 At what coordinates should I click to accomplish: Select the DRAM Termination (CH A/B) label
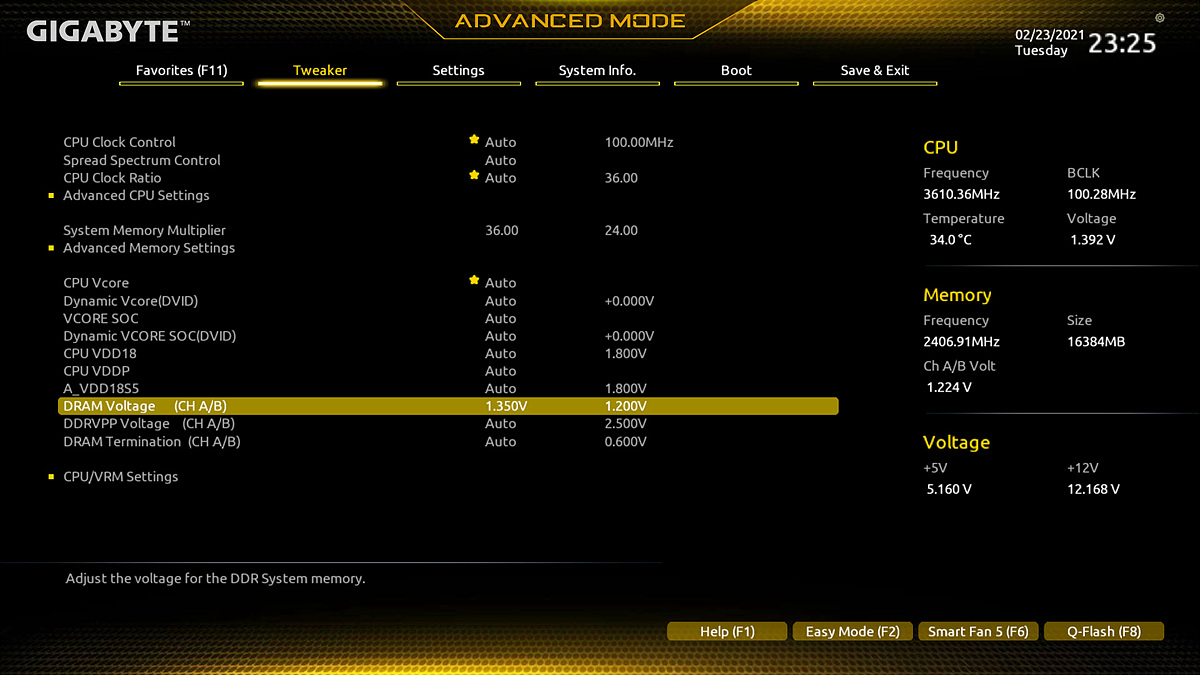click(152, 442)
